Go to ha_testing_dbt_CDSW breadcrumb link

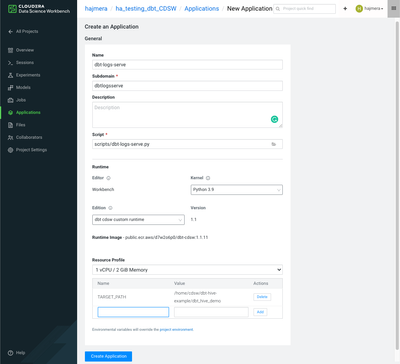146,9
